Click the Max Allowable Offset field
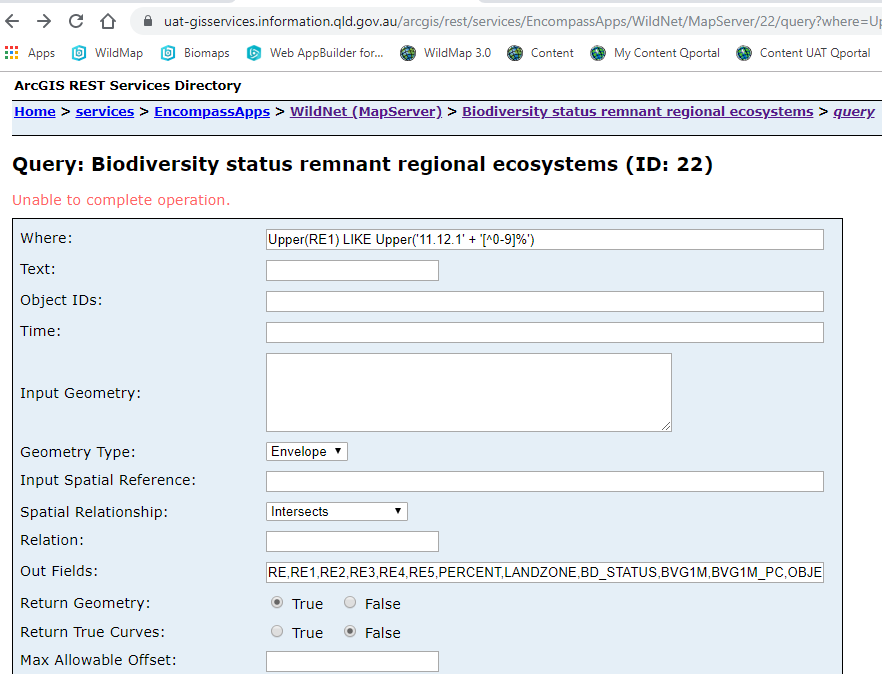 click(x=352, y=662)
